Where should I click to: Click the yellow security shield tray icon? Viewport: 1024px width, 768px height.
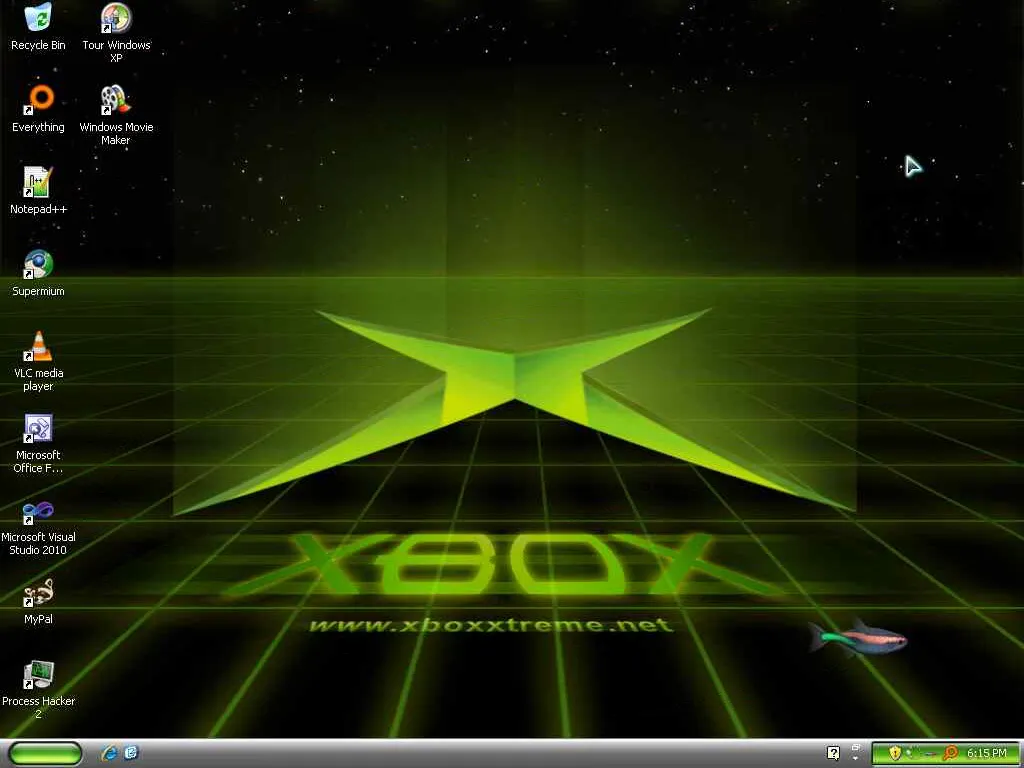(895, 753)
